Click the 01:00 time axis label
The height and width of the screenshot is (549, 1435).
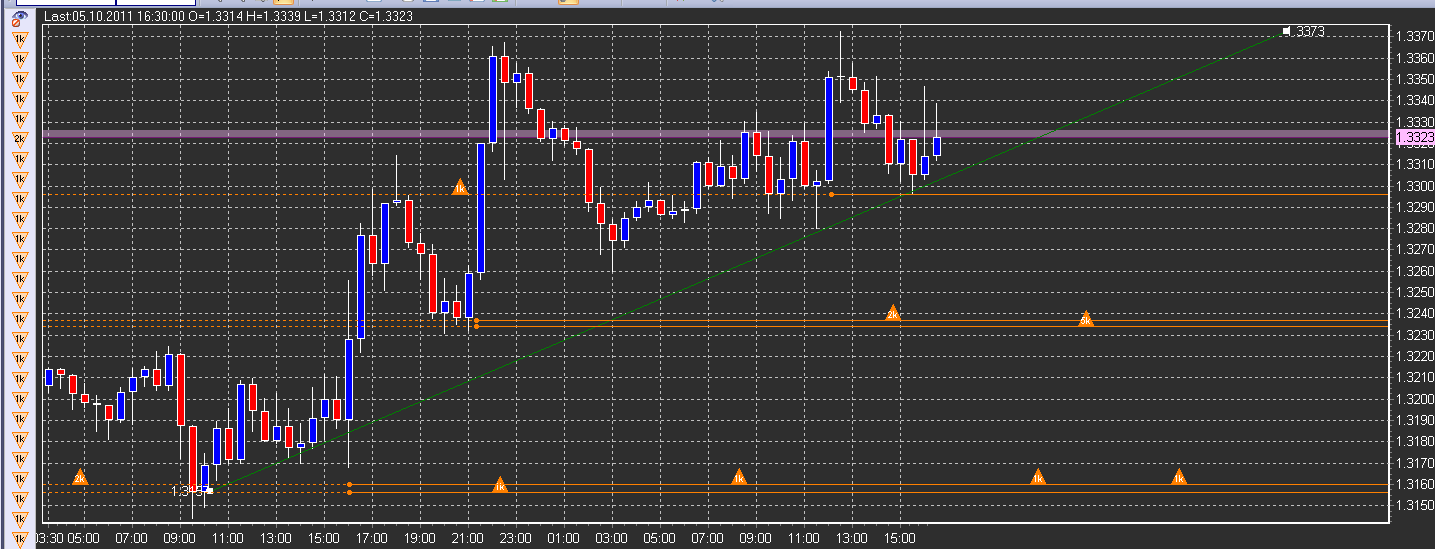(x=563, y=538)
